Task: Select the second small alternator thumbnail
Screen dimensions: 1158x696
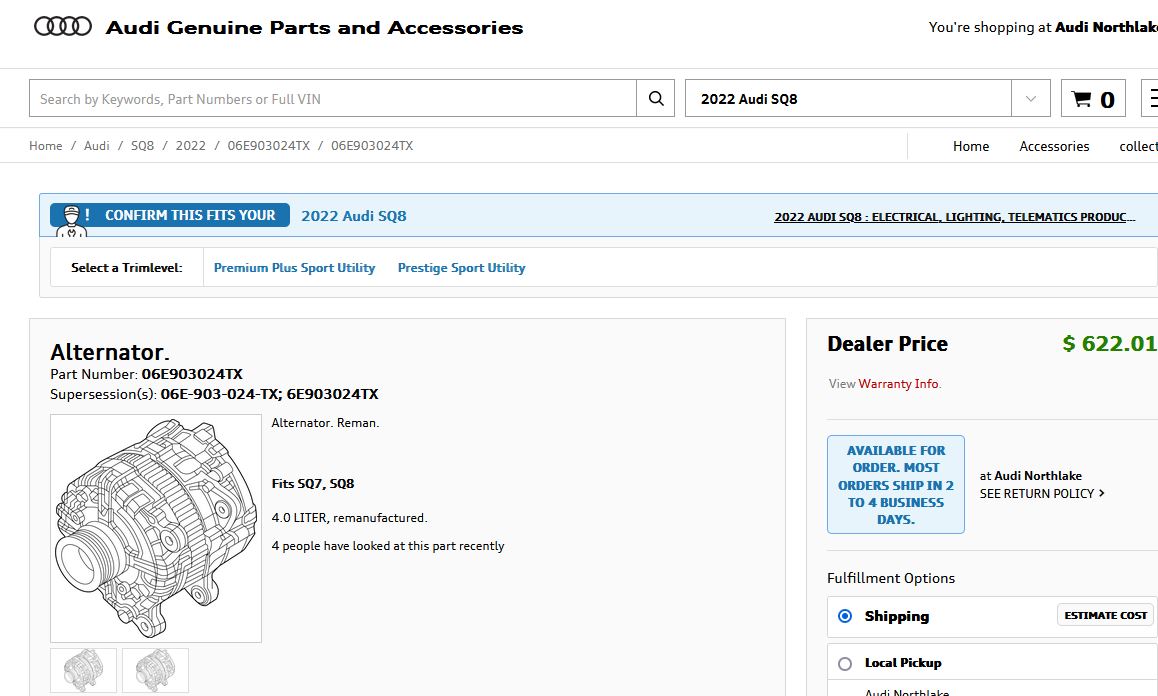Action: click(156, 670)
